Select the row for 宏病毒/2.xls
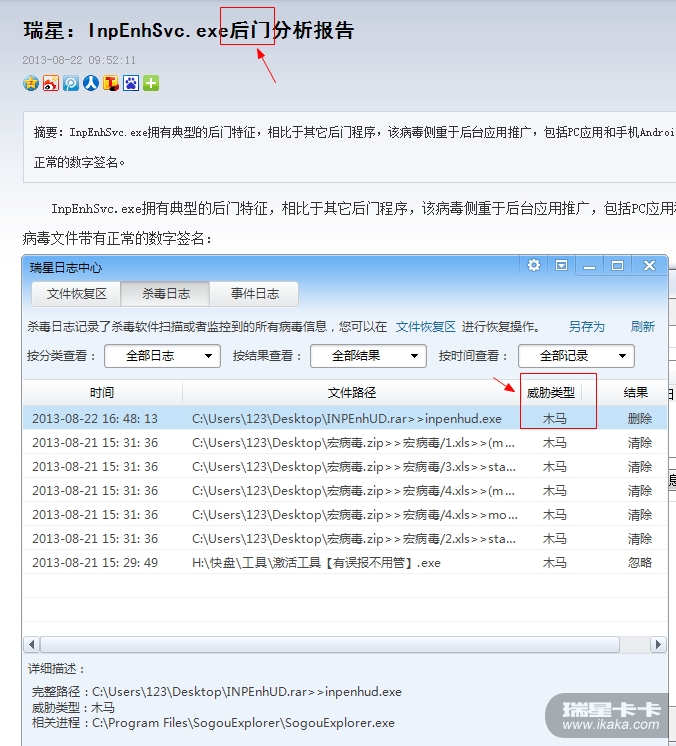676x746 pixels. (345, 539)
